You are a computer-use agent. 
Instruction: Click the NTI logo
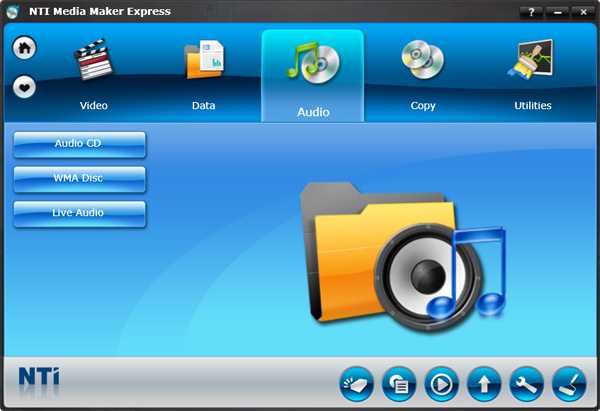tap(39, 376)
